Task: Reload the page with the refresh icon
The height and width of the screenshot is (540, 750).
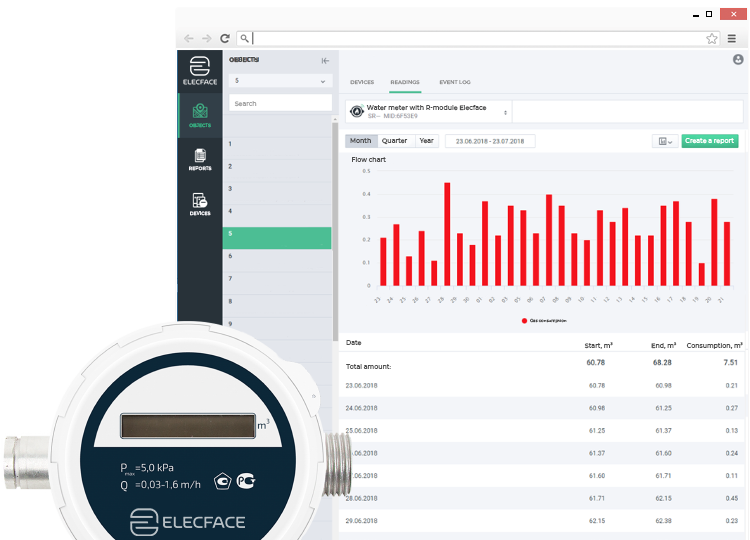Action: tap(225, 38)
